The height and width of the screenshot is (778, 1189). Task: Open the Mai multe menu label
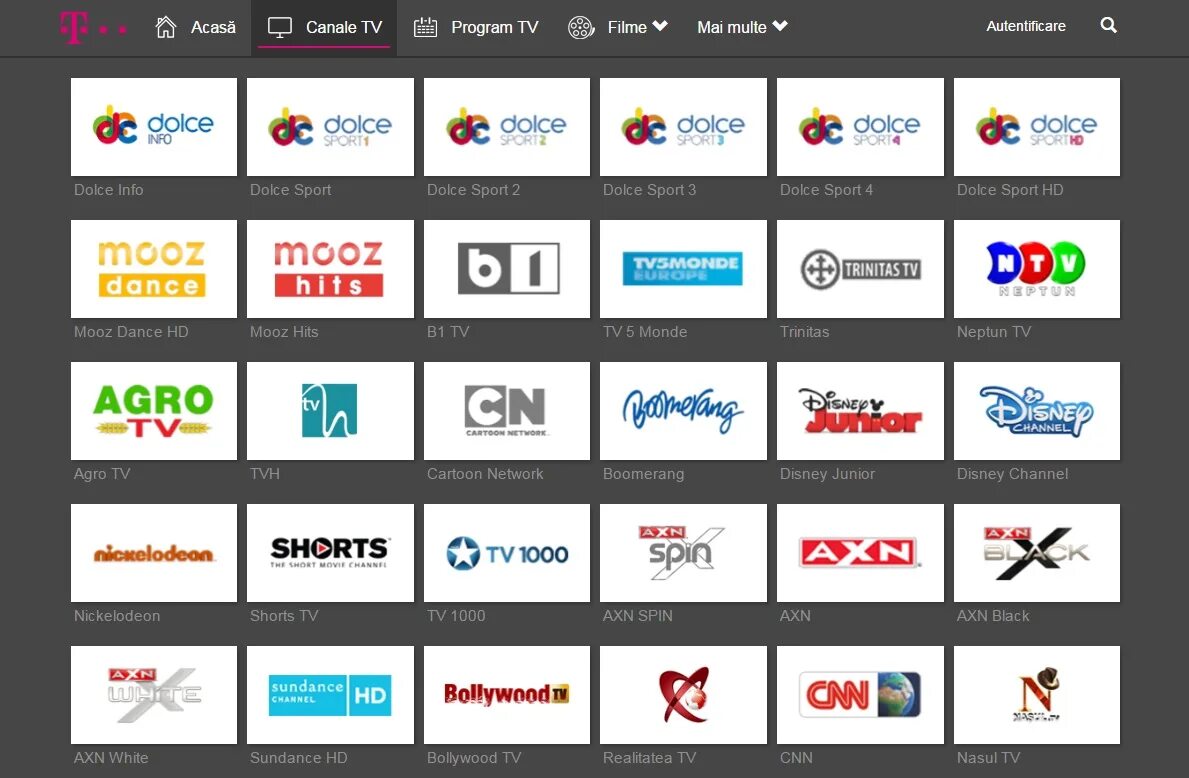pyautogui.click(x=732, y=27)
